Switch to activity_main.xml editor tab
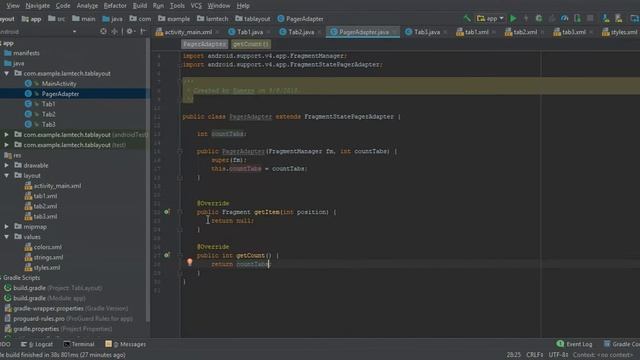The height and width of the screenshot is (360, 640). click(187, 32)
